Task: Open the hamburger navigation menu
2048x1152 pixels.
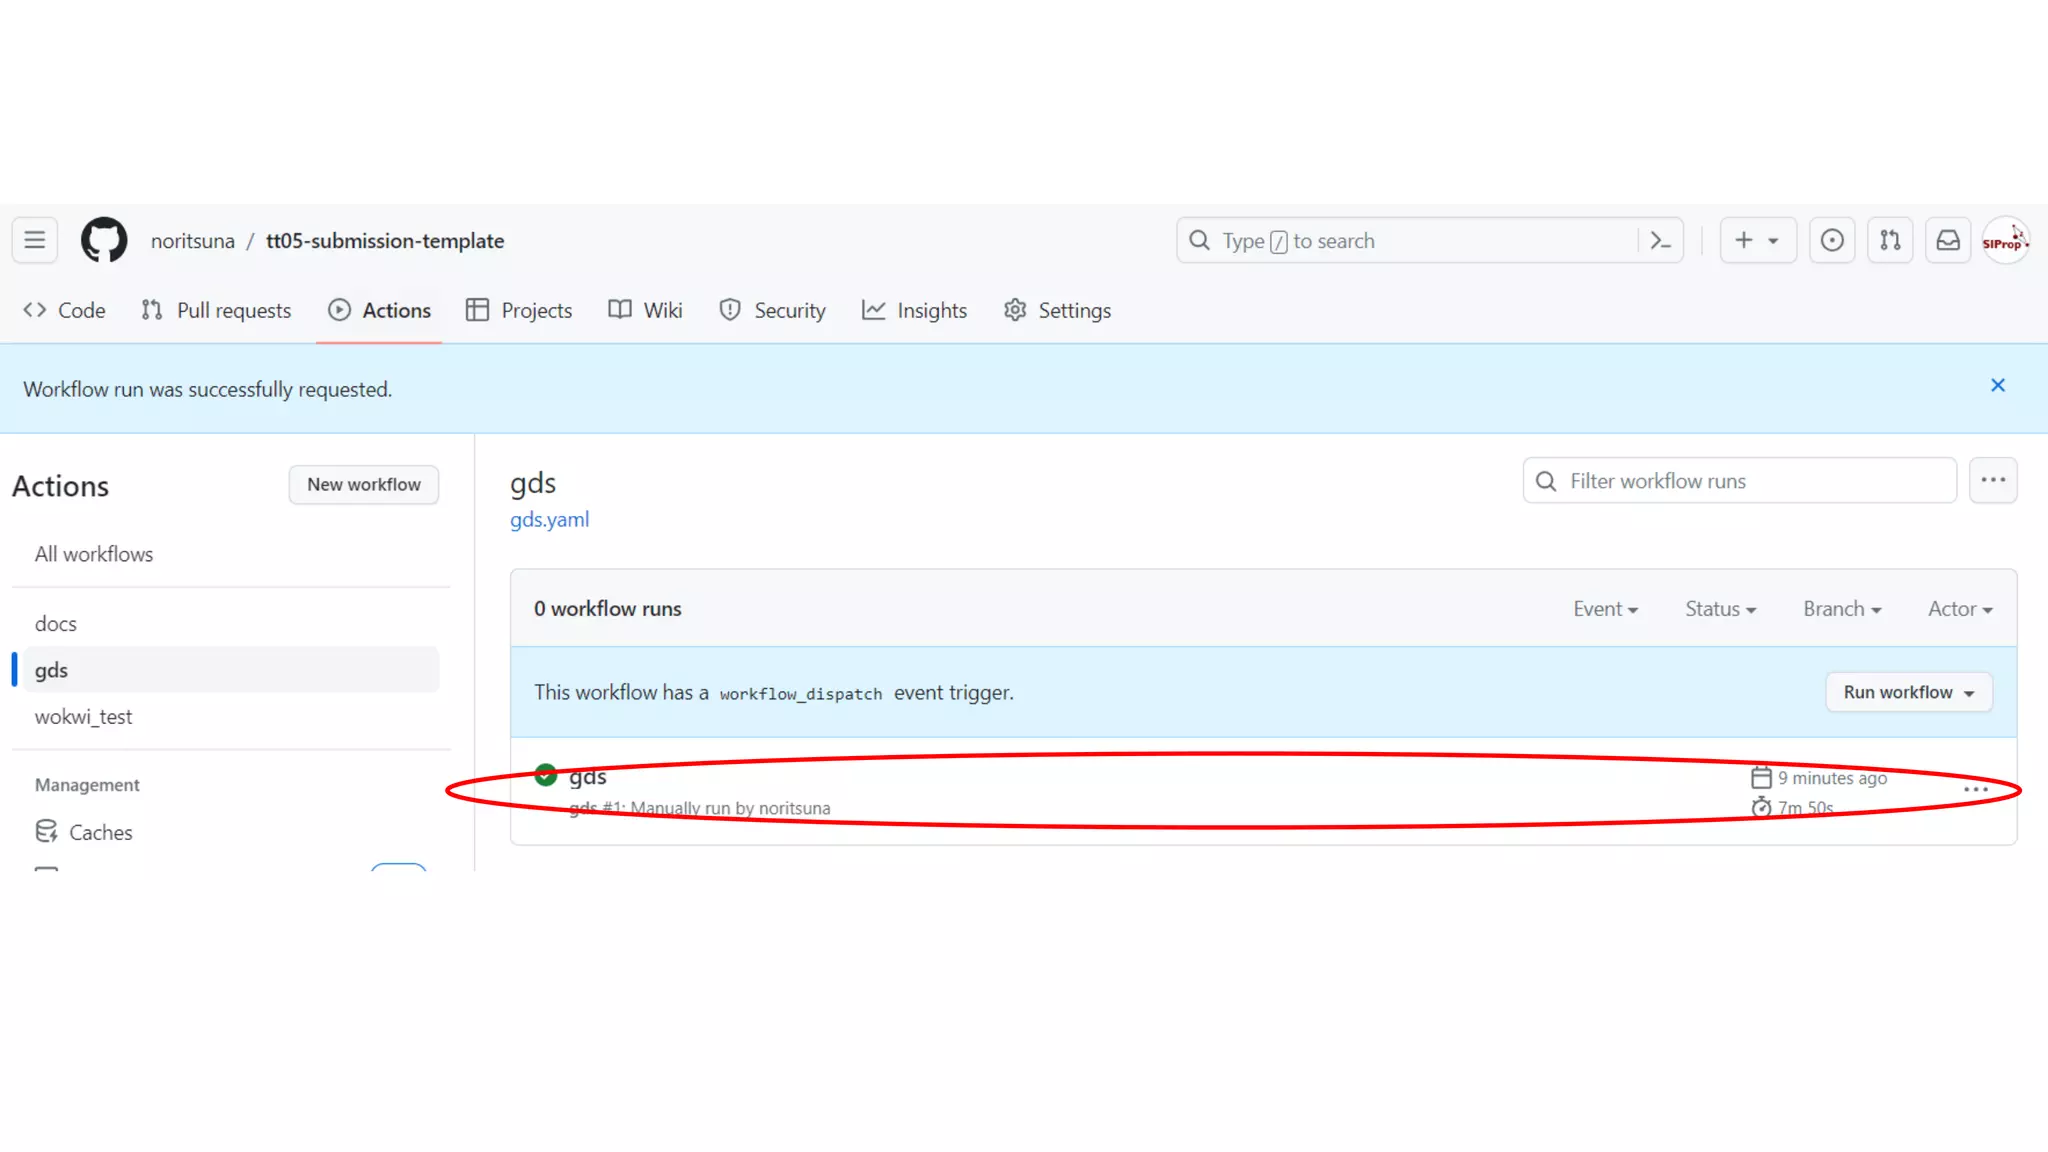Action: pyautogui.click(x=35, y=240)
